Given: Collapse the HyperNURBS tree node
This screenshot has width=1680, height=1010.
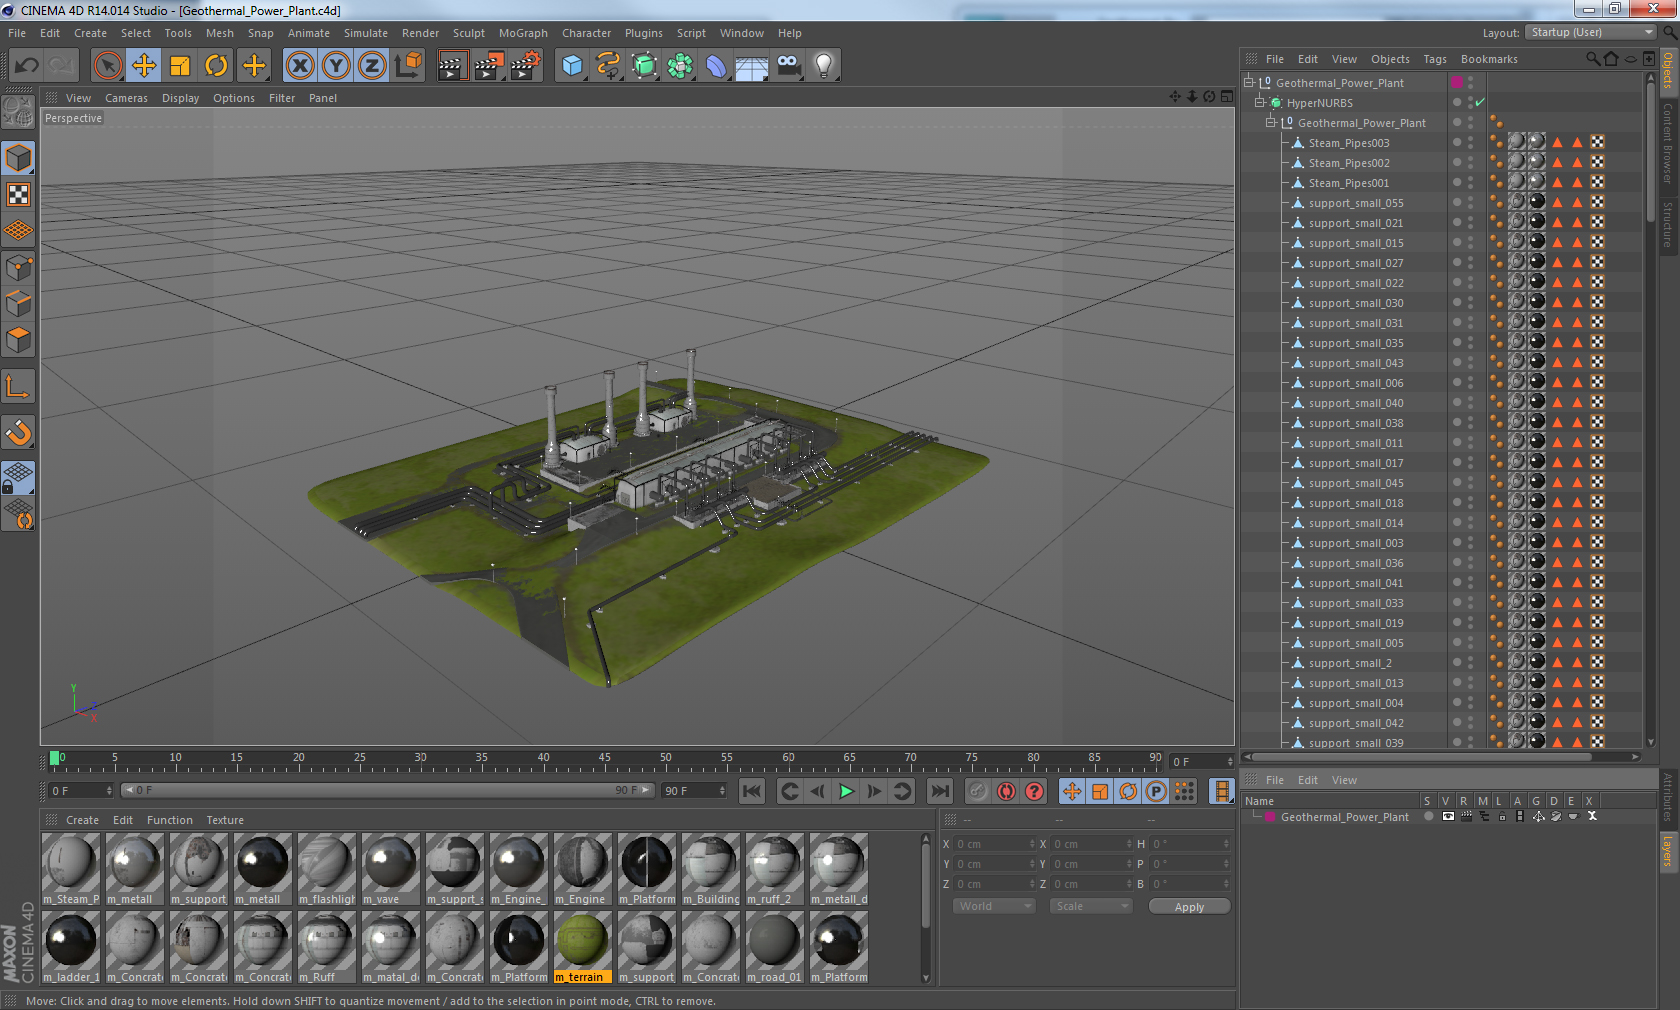Looking at the screenshot, I should (x=1260, y=103).
